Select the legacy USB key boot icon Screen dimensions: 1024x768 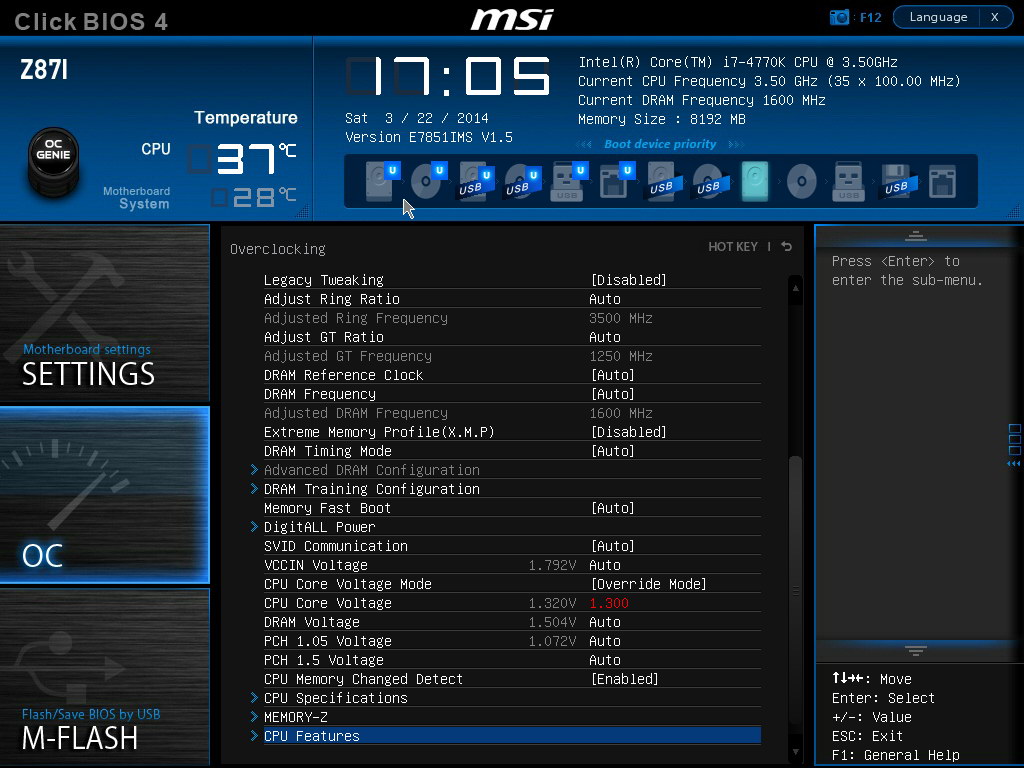click(848, 180)
